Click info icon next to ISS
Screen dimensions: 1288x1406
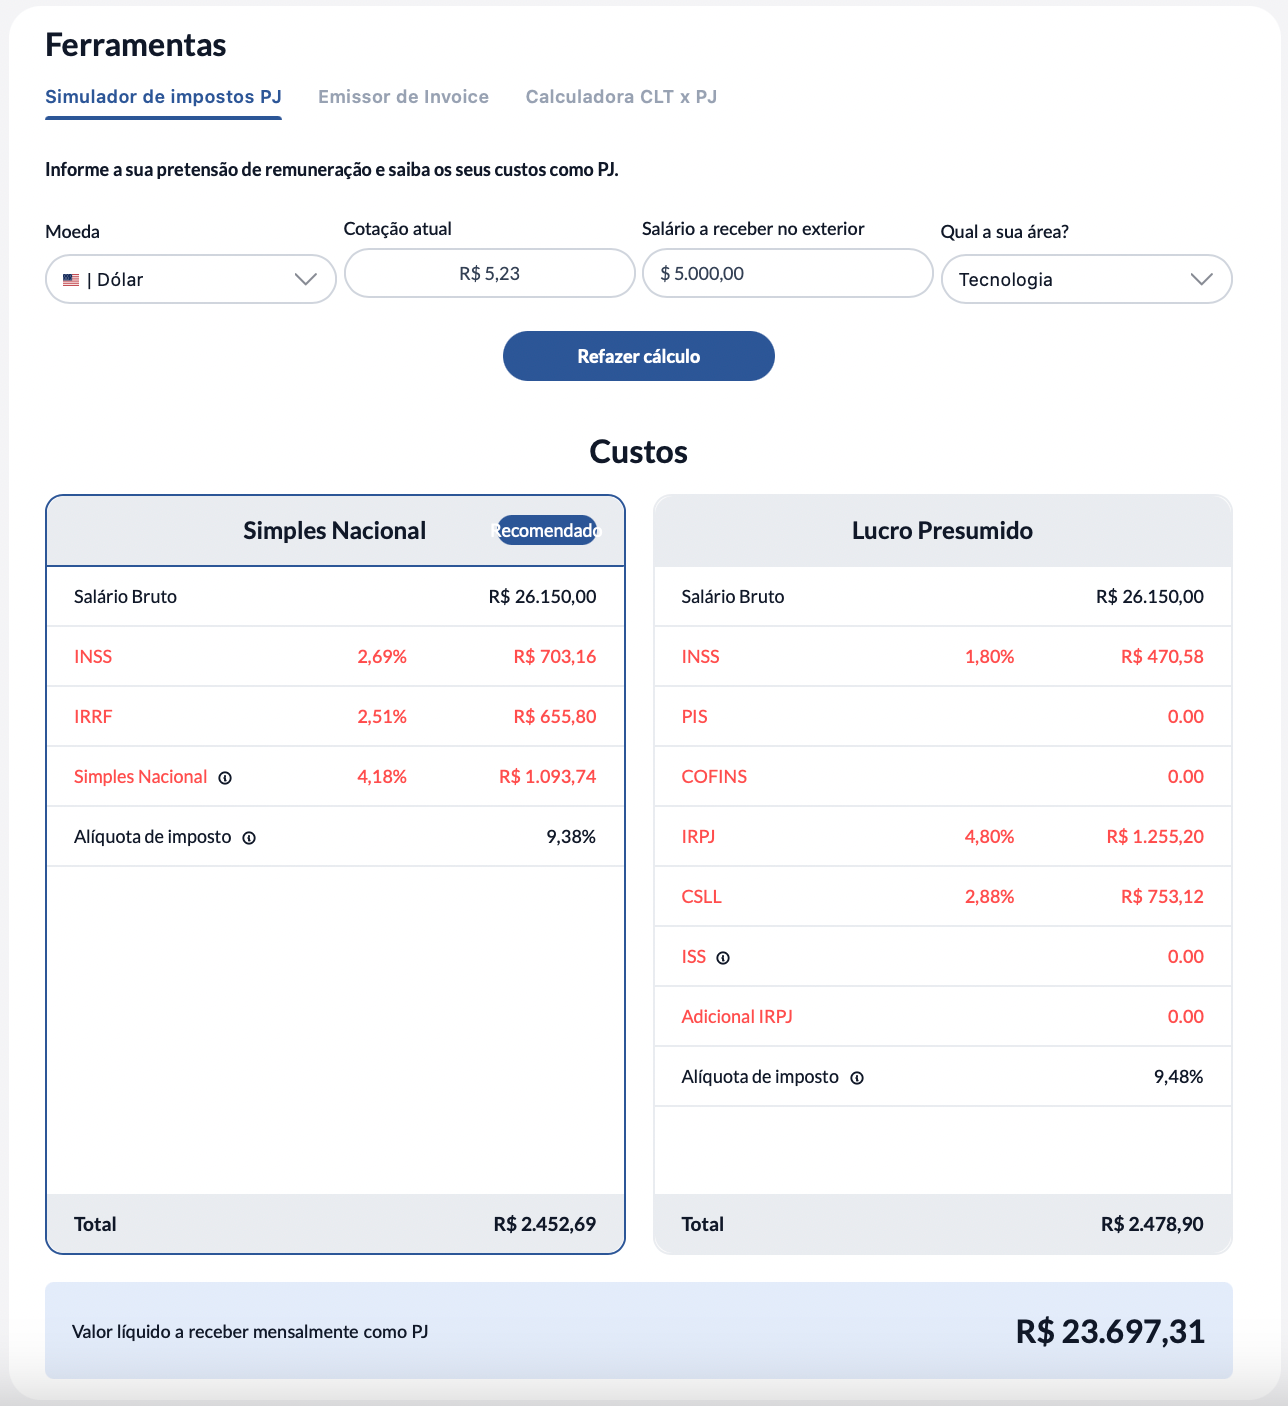(723, 958)
